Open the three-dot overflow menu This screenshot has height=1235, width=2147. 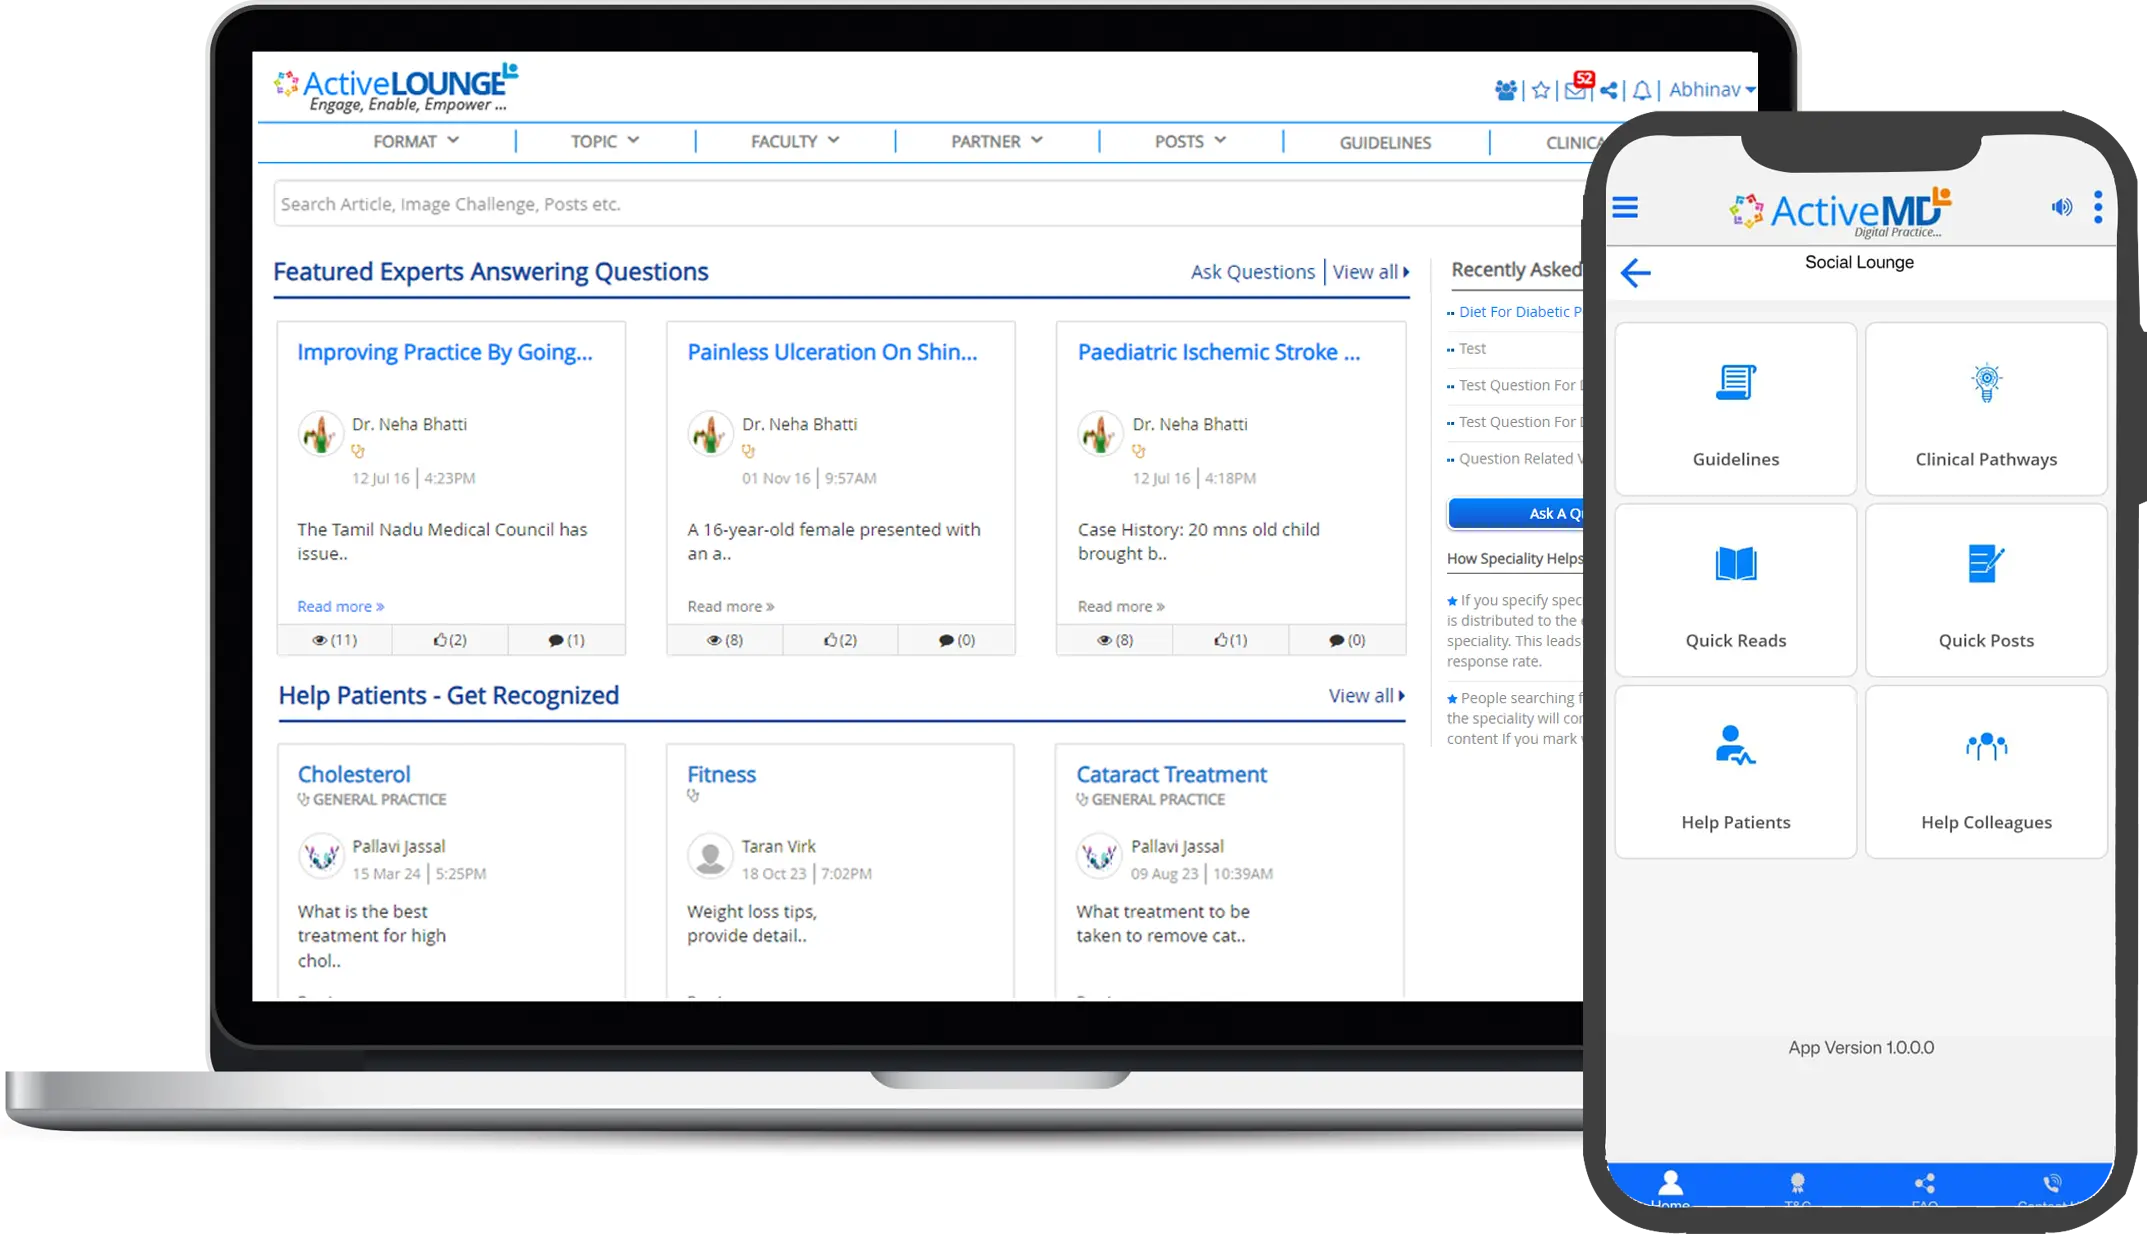[2098, 207]
